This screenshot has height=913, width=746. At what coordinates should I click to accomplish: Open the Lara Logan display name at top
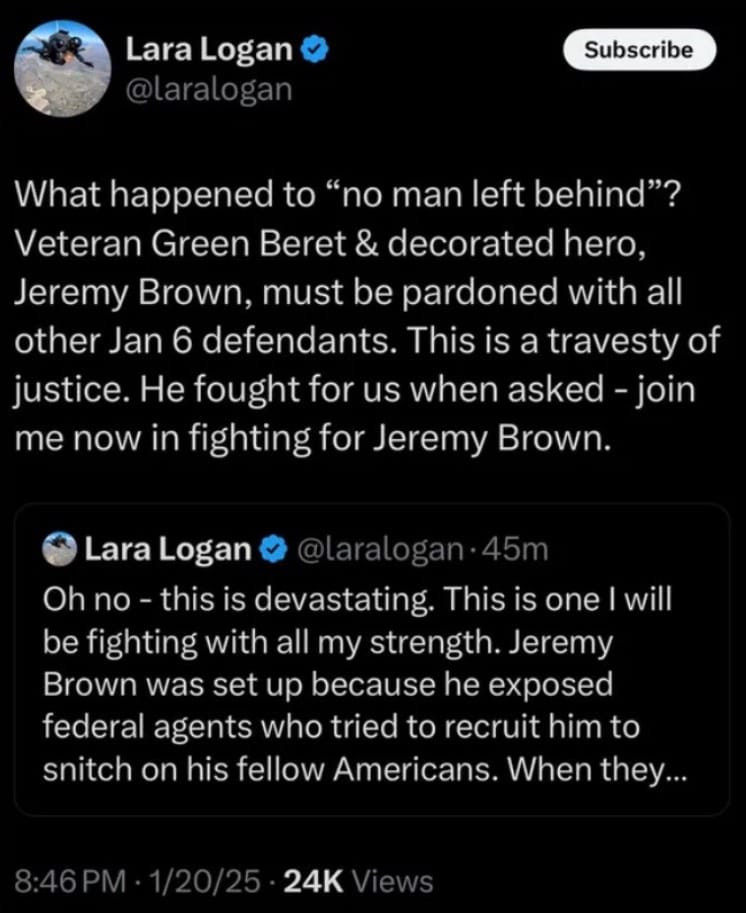(x=209, y=51)
